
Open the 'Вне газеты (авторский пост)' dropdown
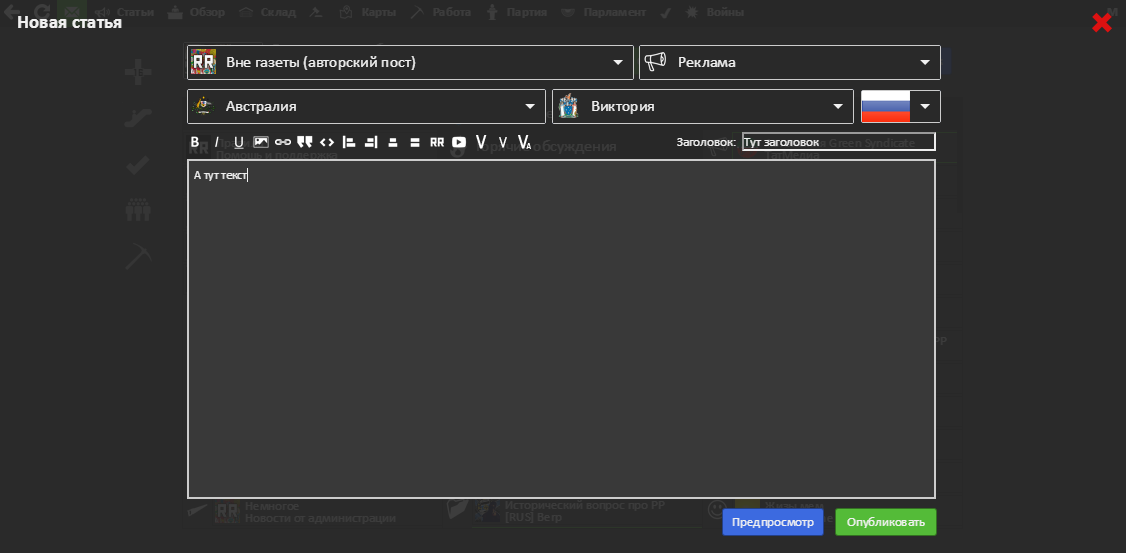410,62
